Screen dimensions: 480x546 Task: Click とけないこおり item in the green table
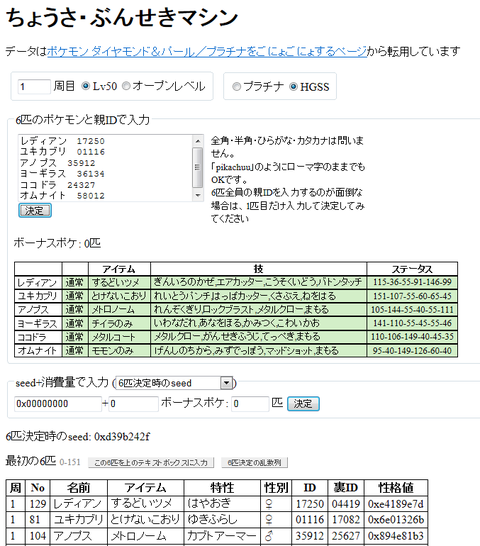click(x=119, y=296)
